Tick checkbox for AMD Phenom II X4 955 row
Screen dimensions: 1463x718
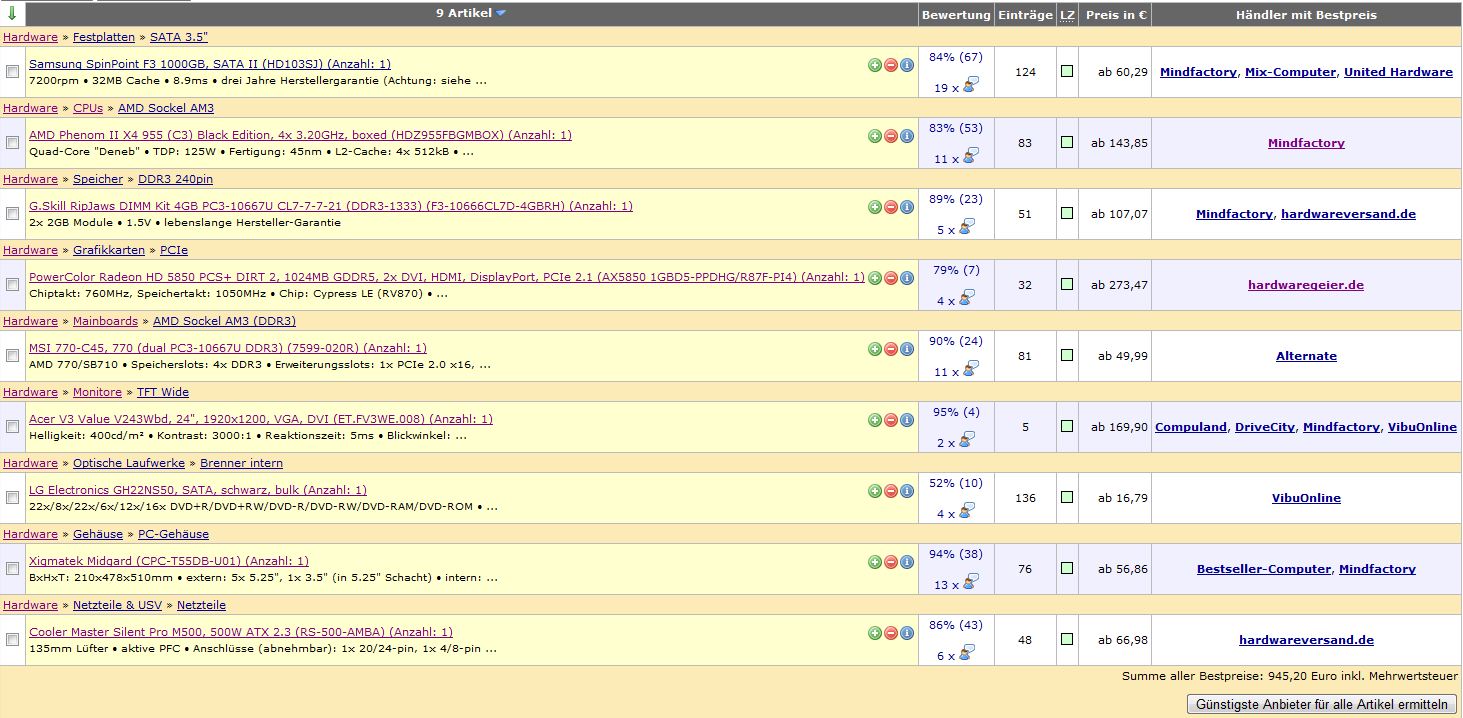click(x=12, y=143)
